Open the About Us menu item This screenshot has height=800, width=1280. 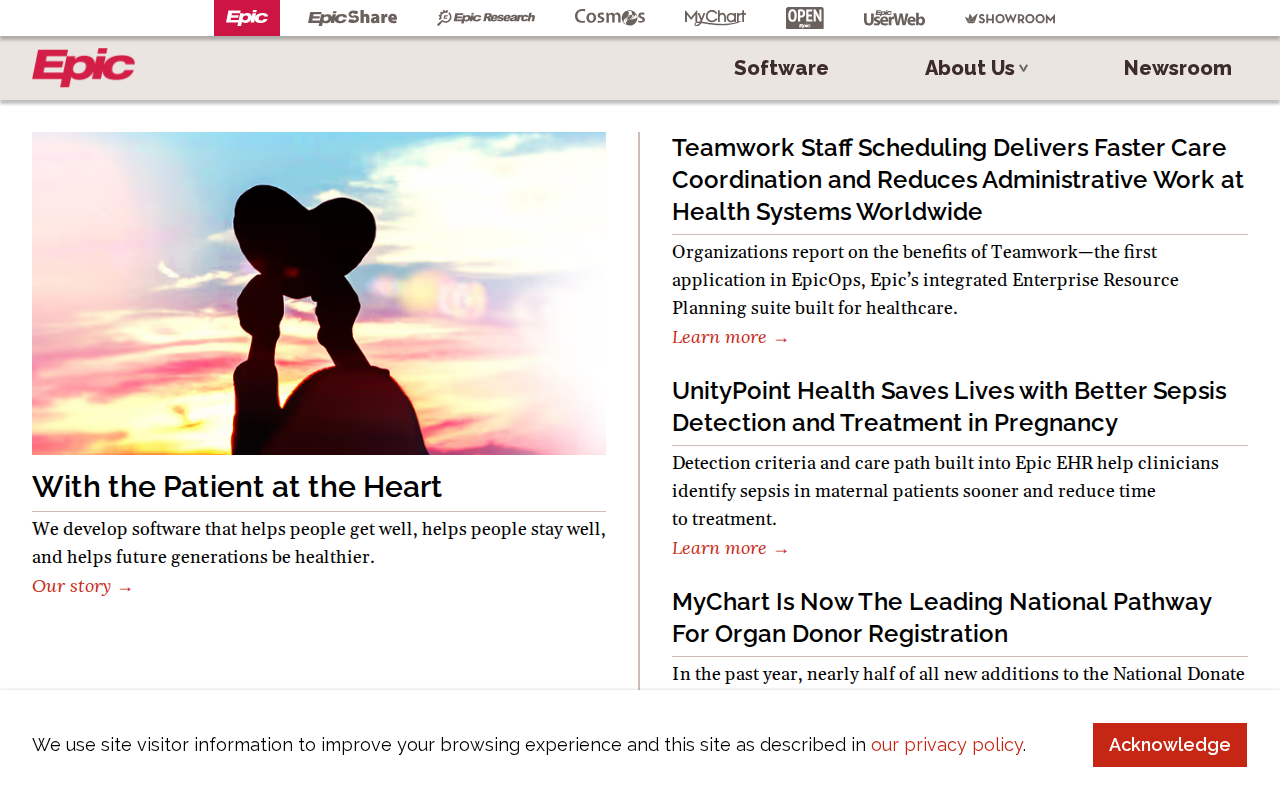pos(970,68)
